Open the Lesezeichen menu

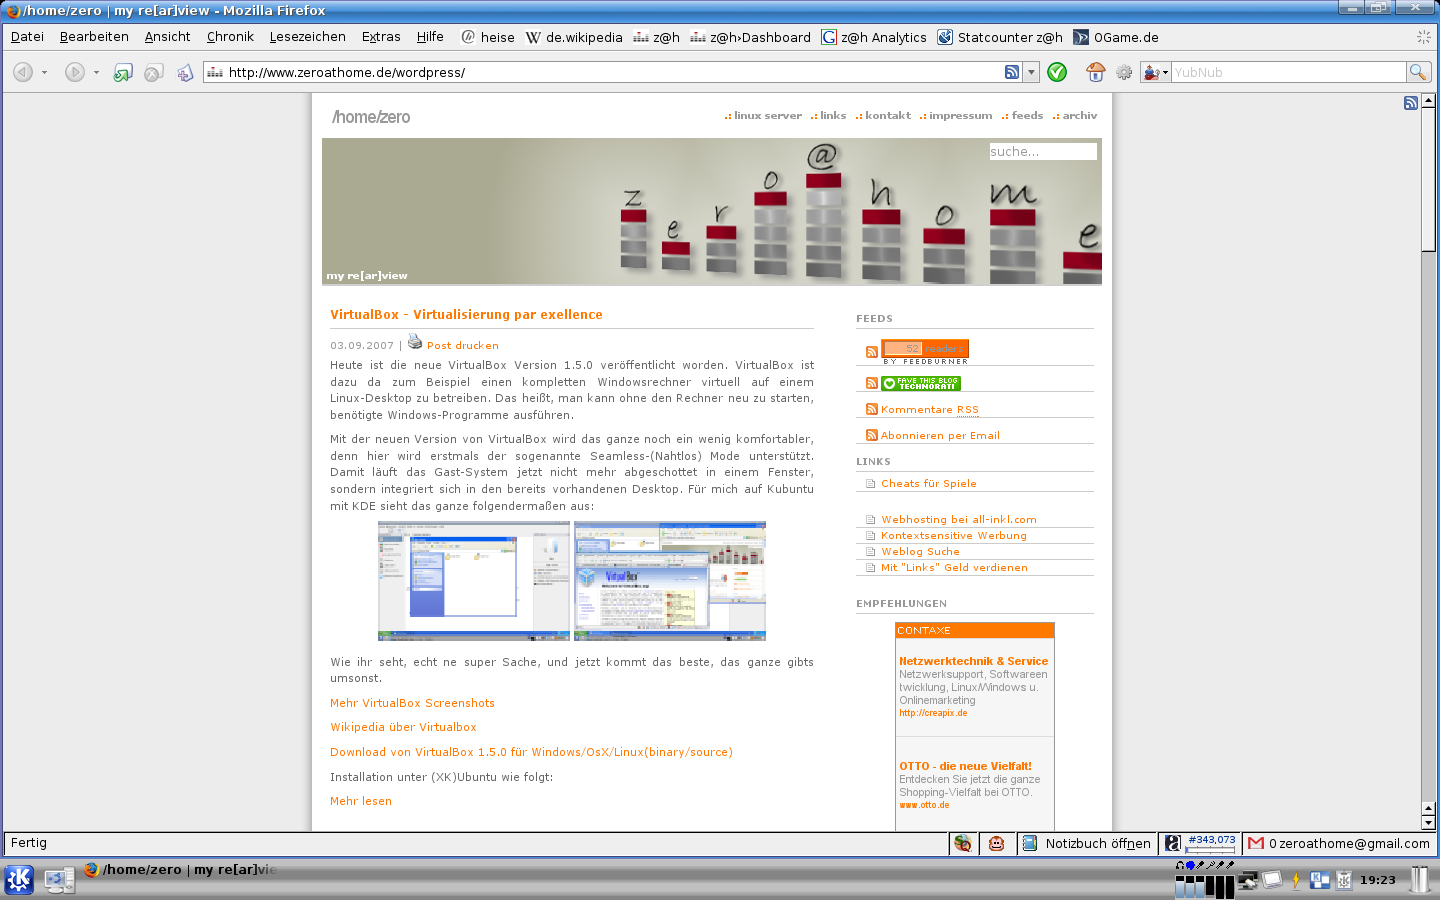point(307,37)
